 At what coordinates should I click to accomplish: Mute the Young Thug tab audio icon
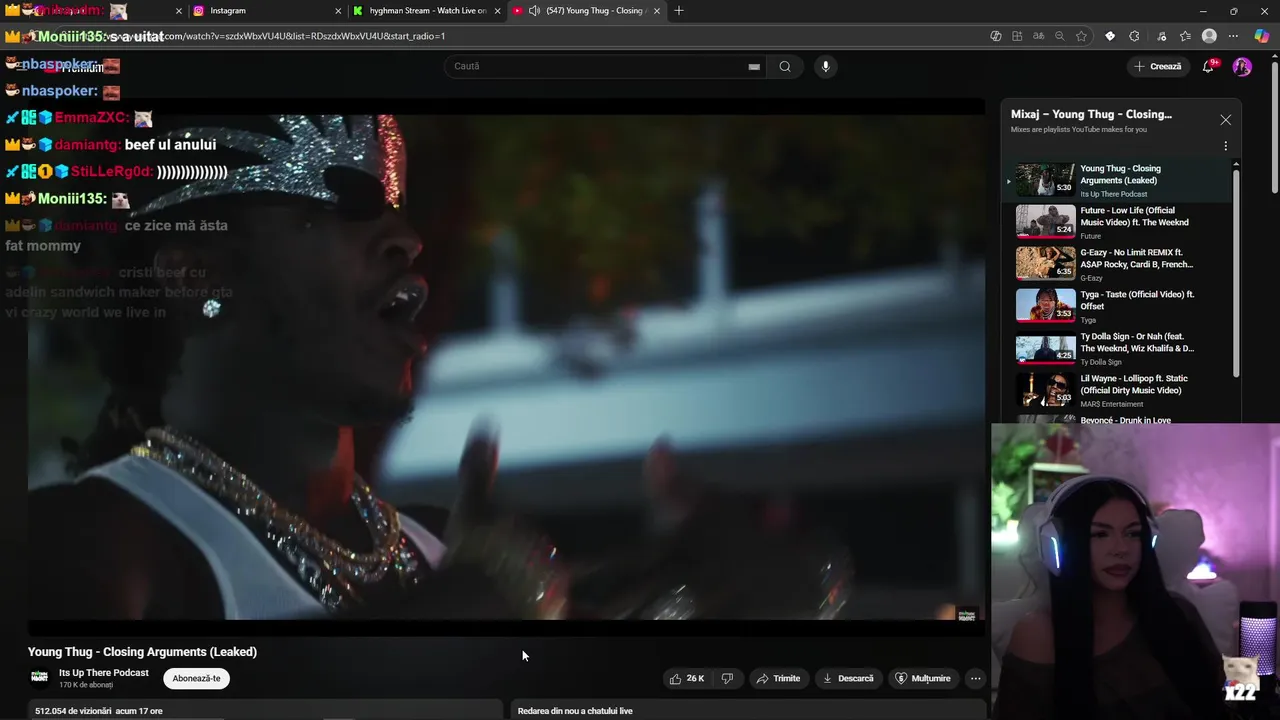point(534,11)
